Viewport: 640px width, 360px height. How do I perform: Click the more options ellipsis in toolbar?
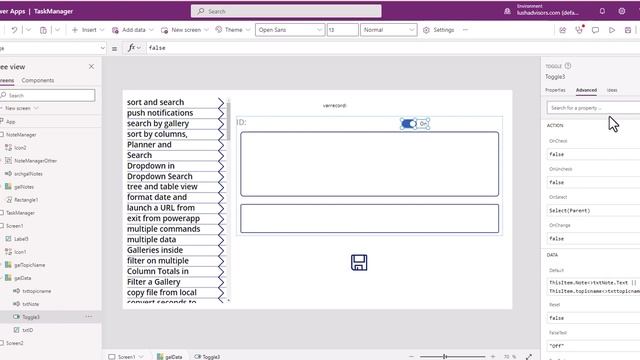(x=465, y=30)
